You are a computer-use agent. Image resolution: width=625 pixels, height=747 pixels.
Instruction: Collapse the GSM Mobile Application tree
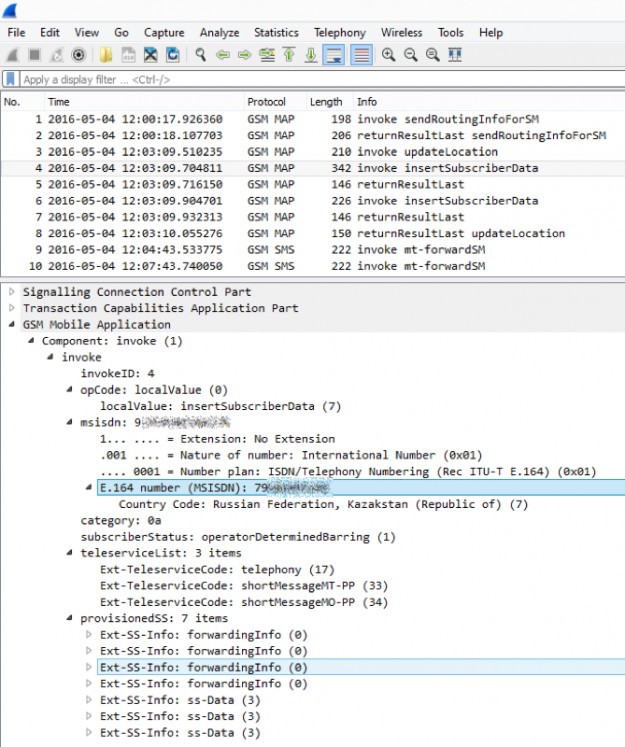coord(12,324)
